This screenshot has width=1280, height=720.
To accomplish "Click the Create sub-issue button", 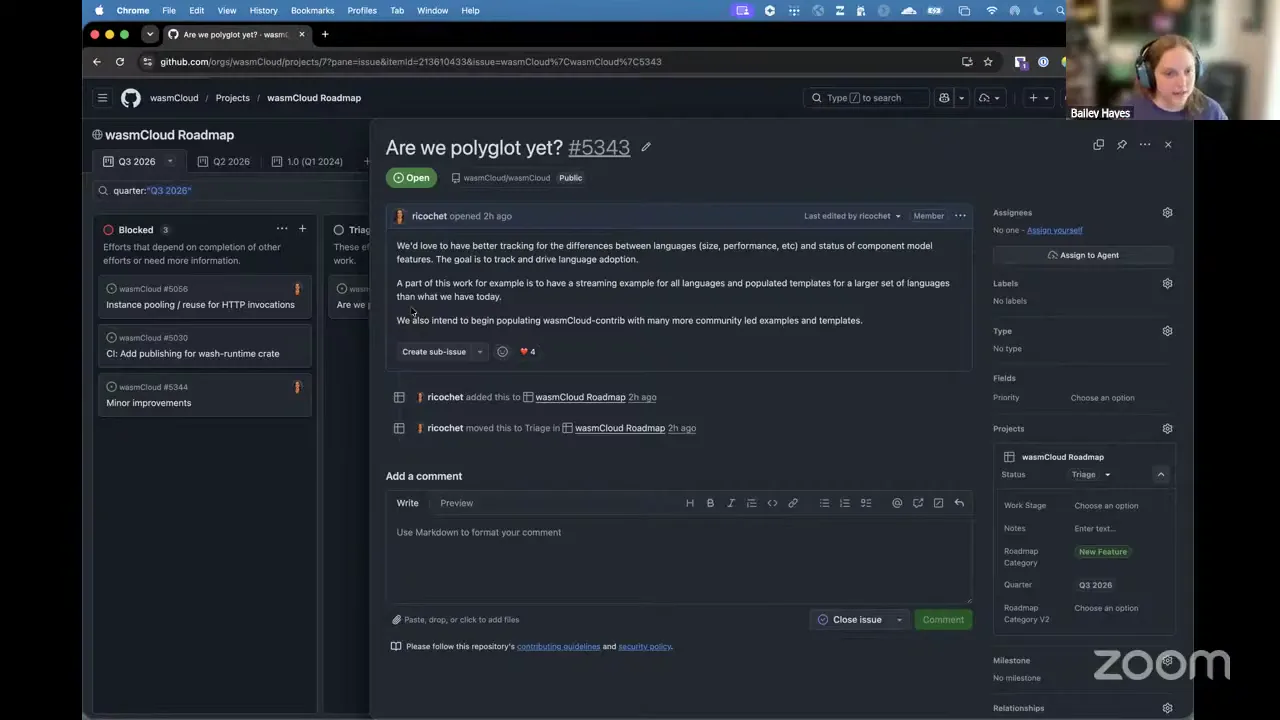I will (434, 352).
